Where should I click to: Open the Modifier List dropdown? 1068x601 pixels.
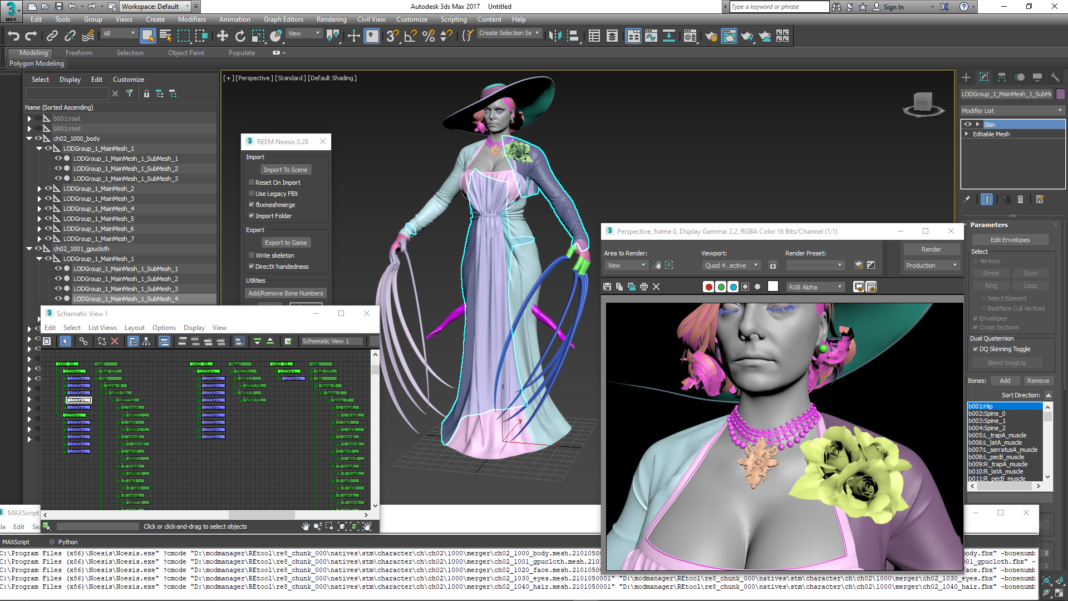click(1012, 110)
